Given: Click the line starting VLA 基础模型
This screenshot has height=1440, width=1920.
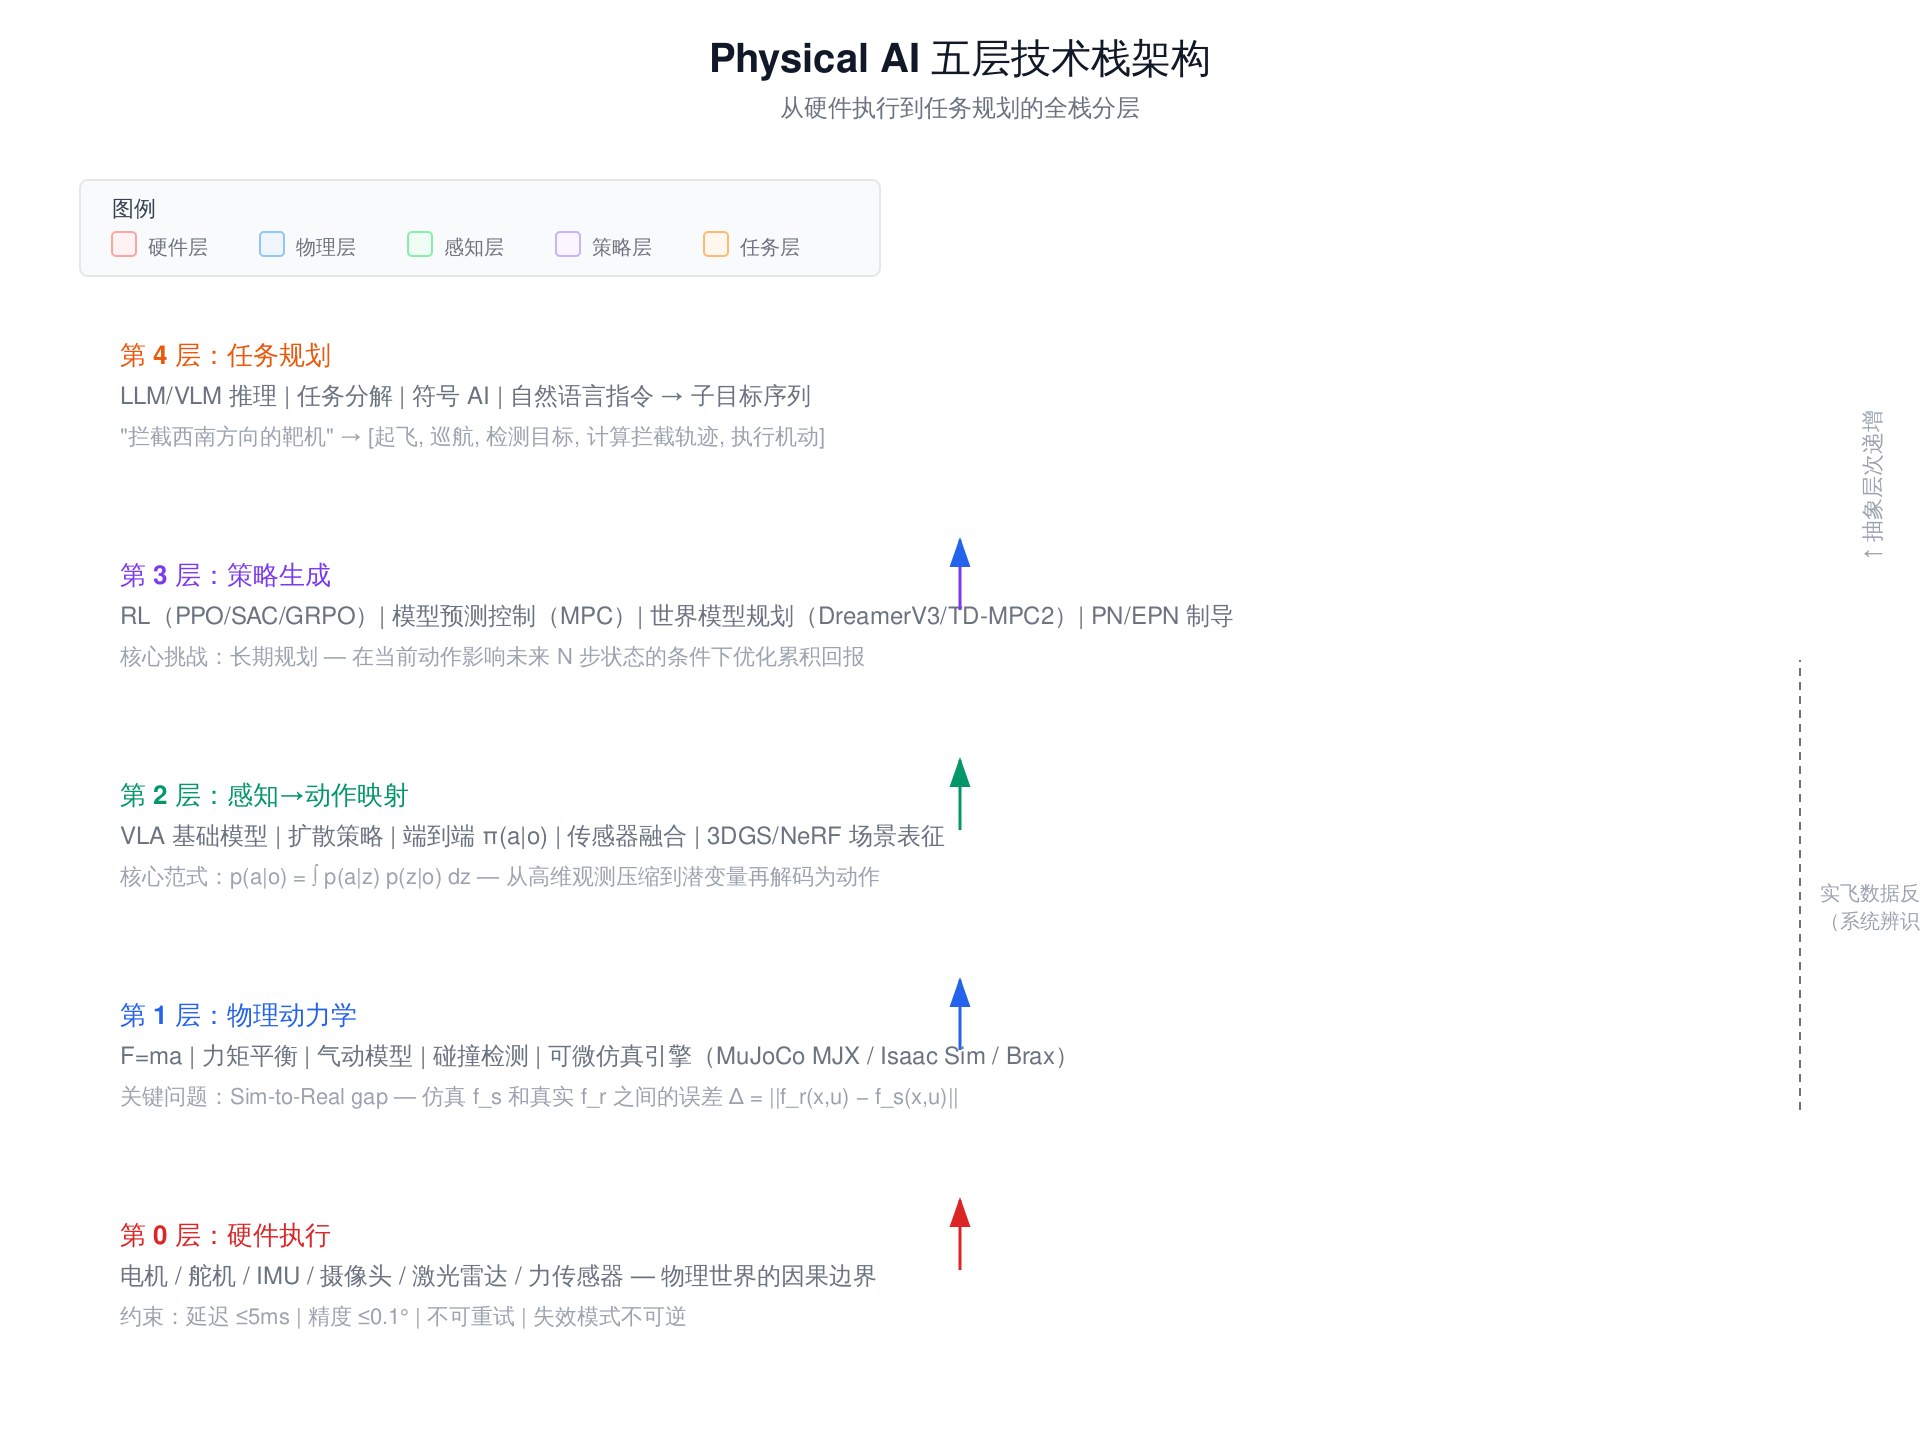Looking at the screenshot, I should (532, 837).
